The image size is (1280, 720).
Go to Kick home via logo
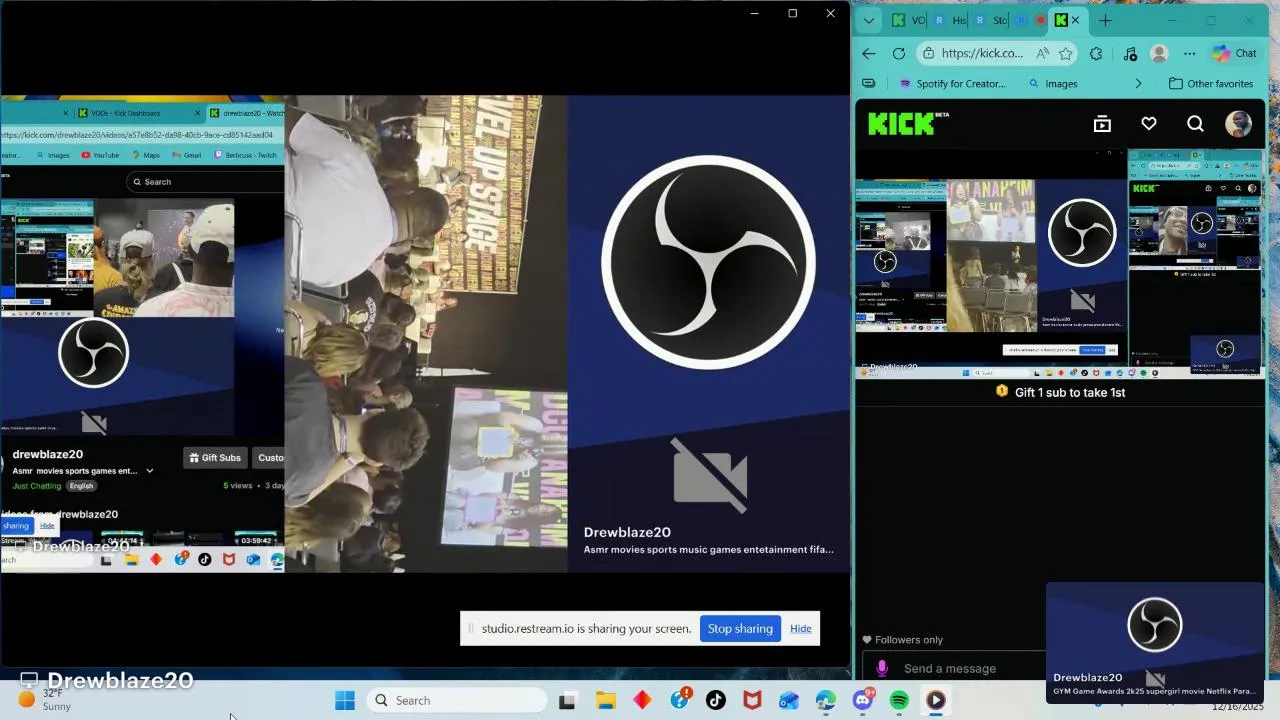pyautogui.click(x=908, y=123)
